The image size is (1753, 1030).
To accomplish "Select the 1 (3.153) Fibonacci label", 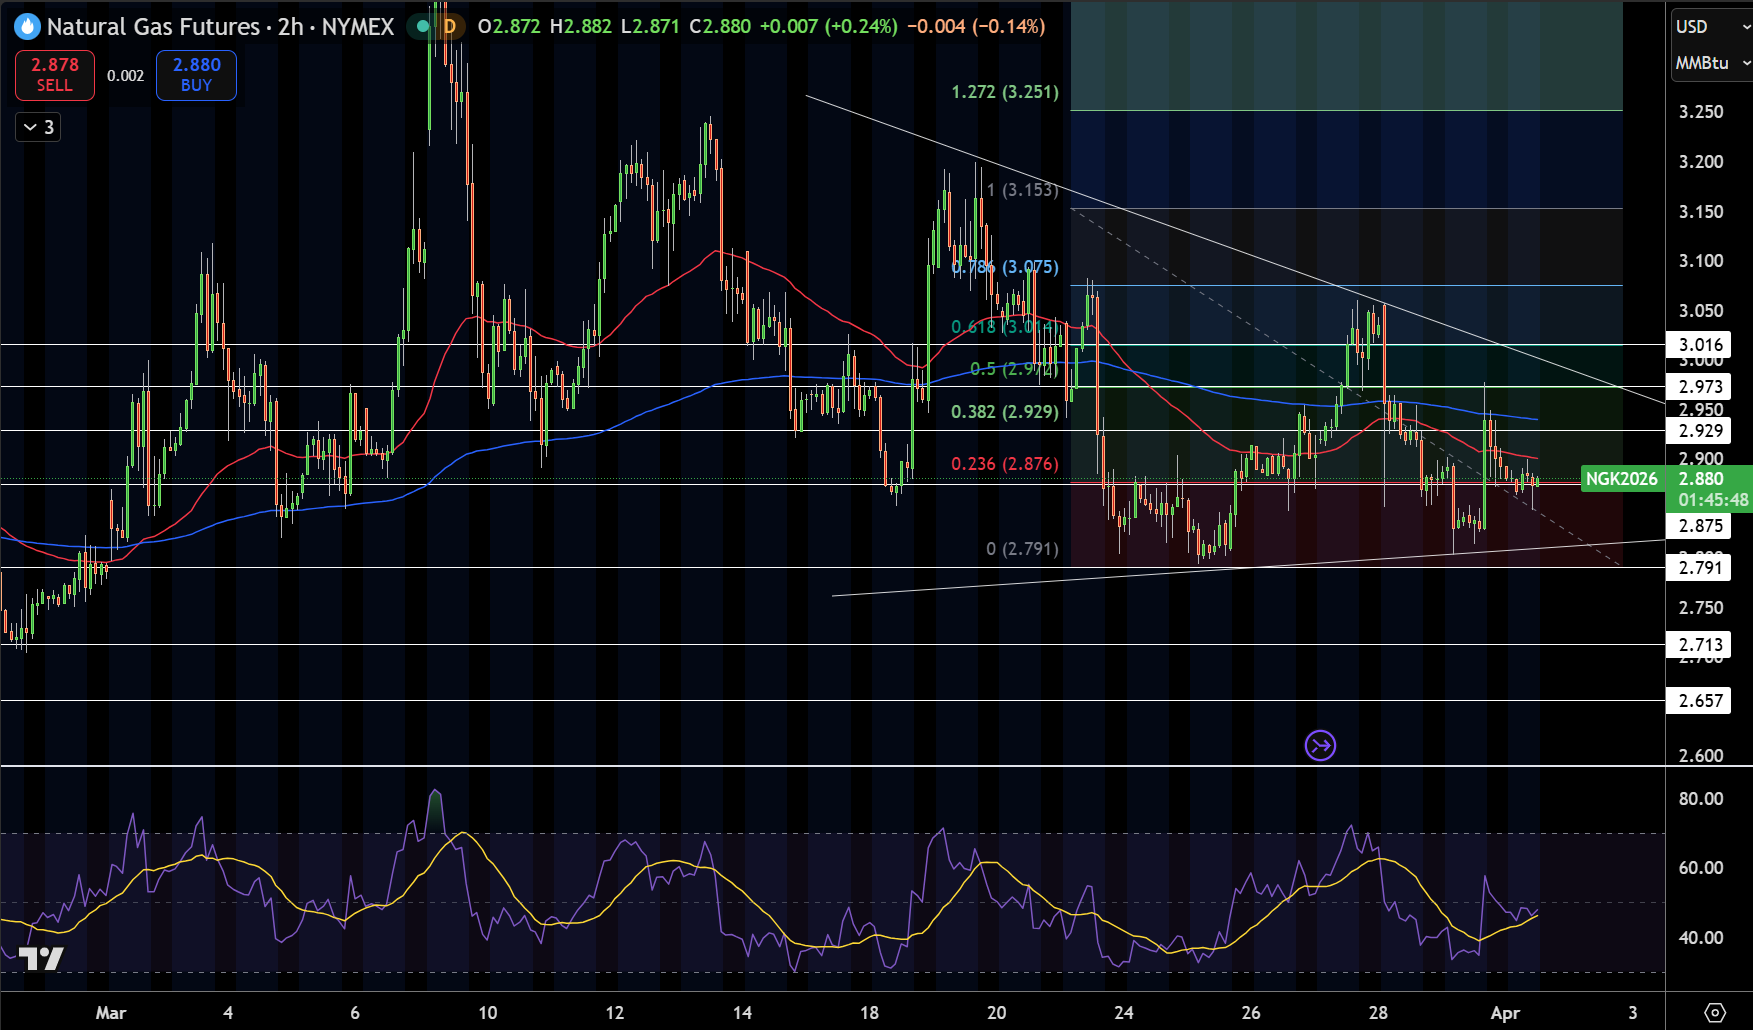I will click(1022, 190).
